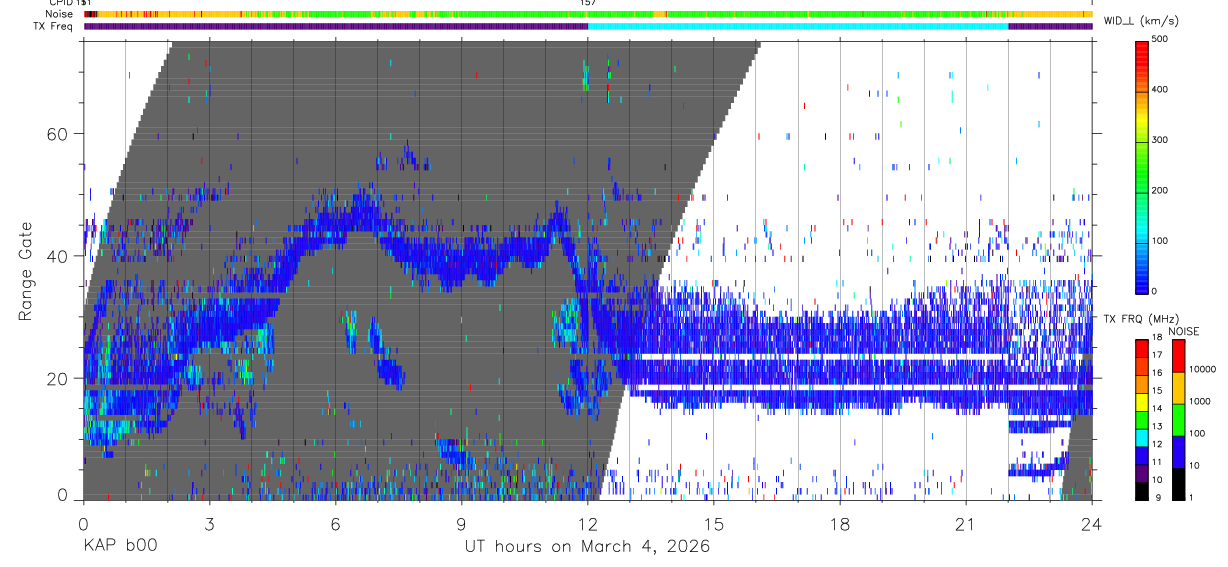Viewport: 1228px width, 567px height.
Task: Click the 'UT hours on March 4, 2026' axis title
Action: [588, 547]
